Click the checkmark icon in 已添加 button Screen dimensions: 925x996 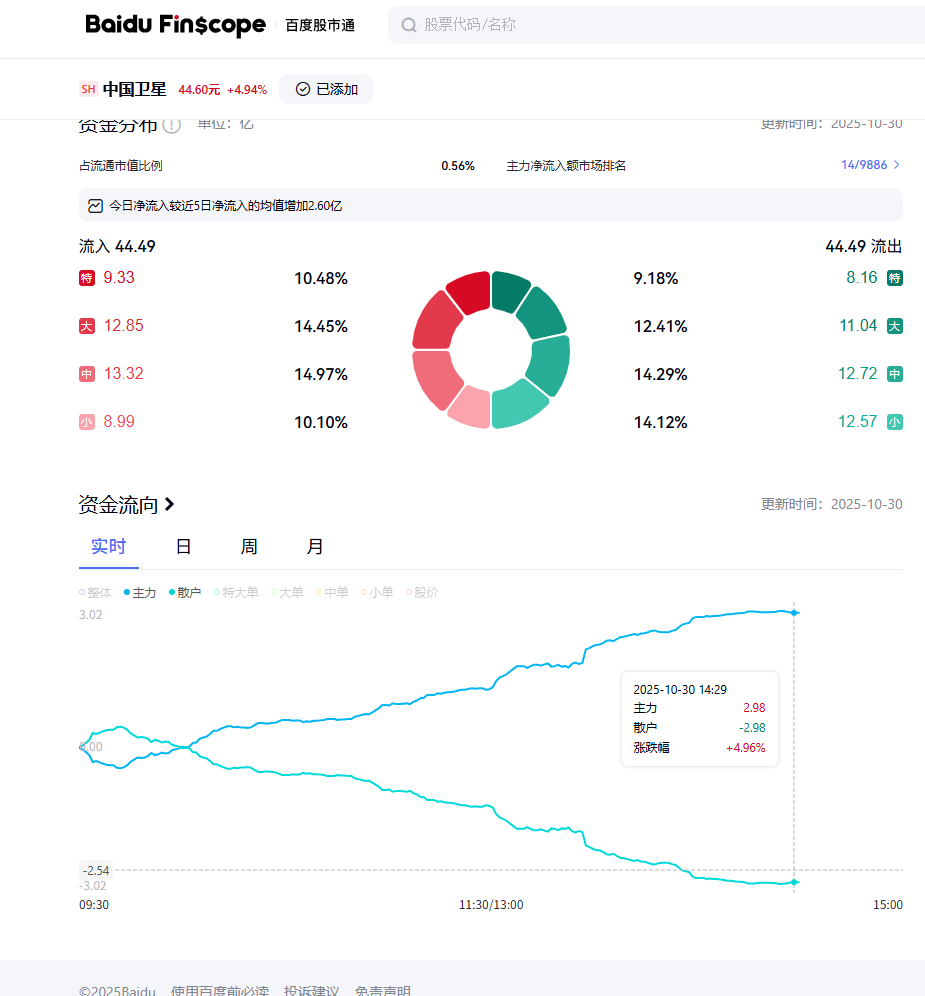(303, 90)
